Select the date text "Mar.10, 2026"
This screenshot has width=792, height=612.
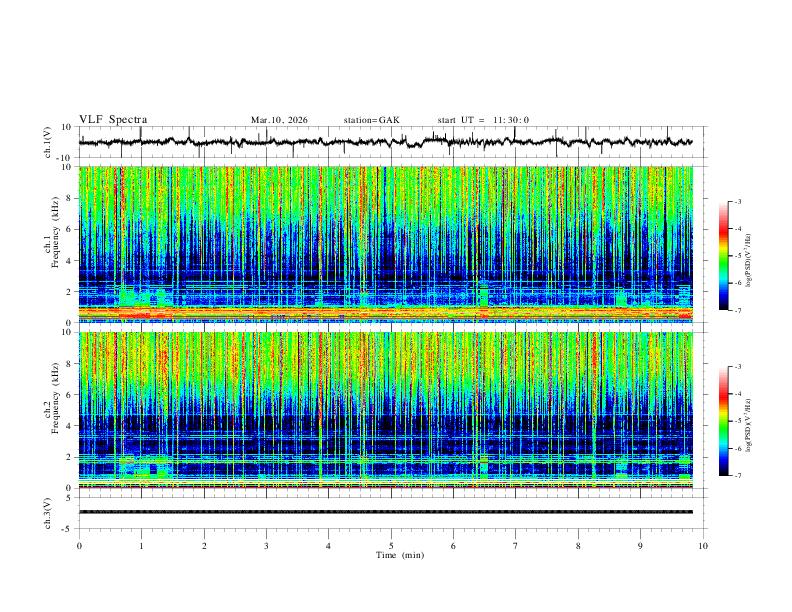pyautogui.click(x=279, y=120)
